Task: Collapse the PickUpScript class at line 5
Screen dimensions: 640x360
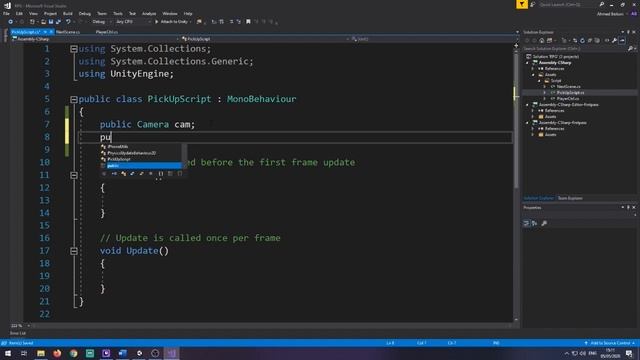Action: (x=74, y=99)
